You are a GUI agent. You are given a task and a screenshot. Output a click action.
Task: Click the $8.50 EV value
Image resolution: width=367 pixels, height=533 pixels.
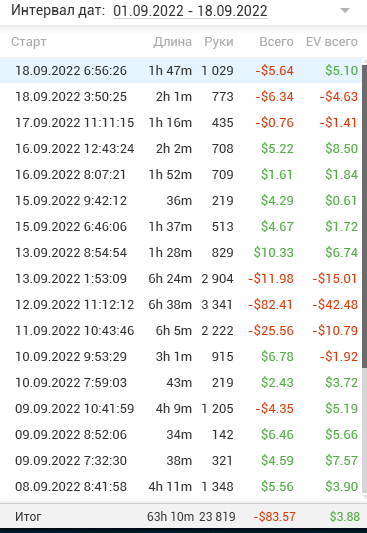pos(342,149)
